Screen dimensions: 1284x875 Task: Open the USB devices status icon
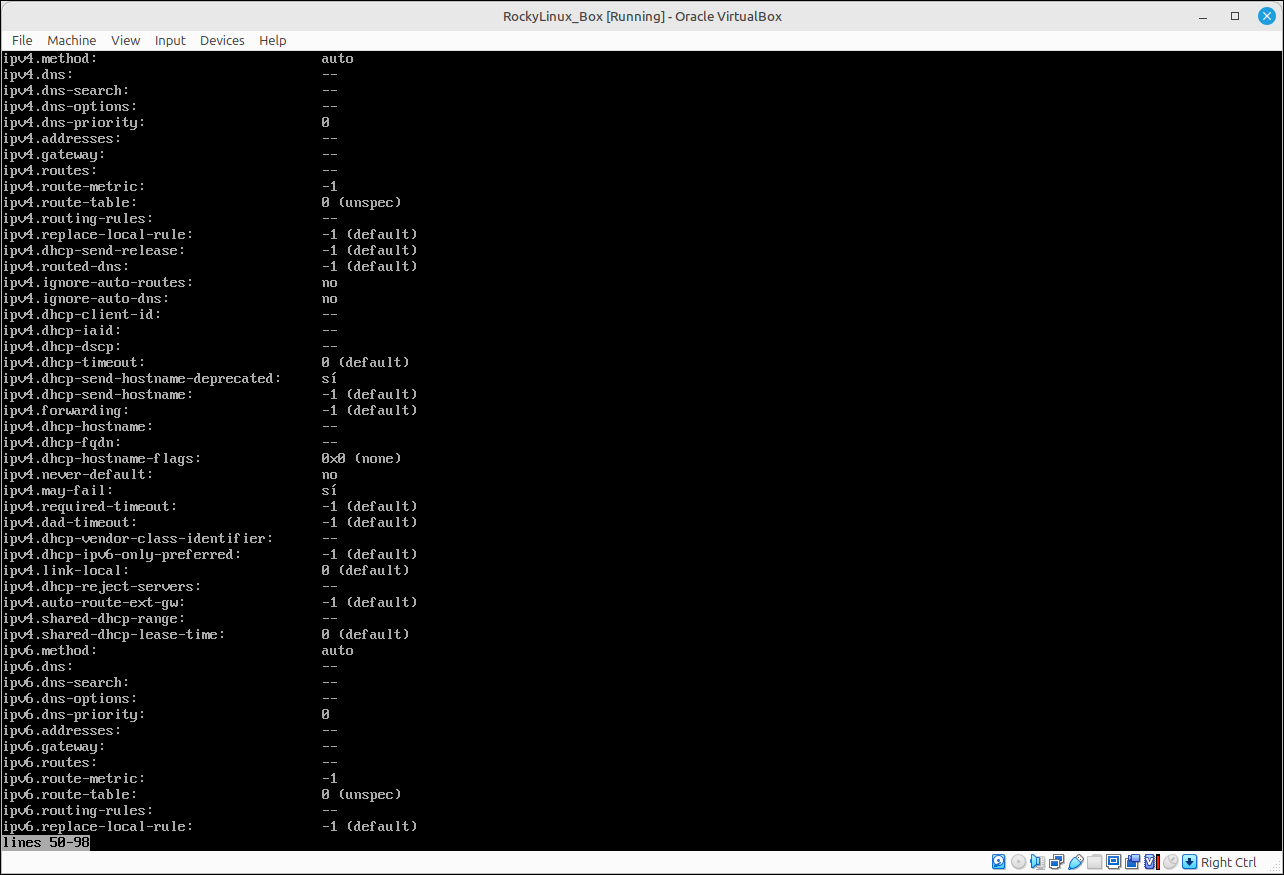point(1076,862)
